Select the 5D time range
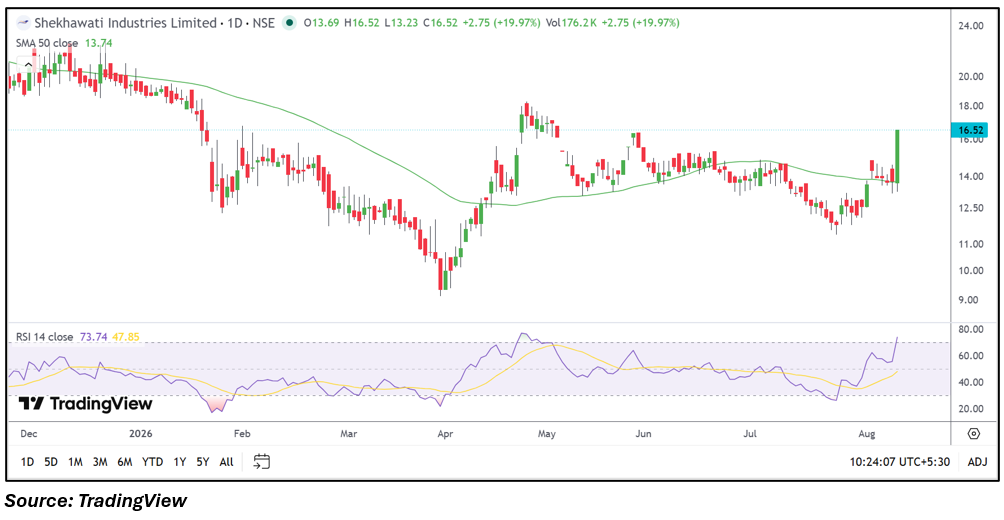 tap(51, 462)
